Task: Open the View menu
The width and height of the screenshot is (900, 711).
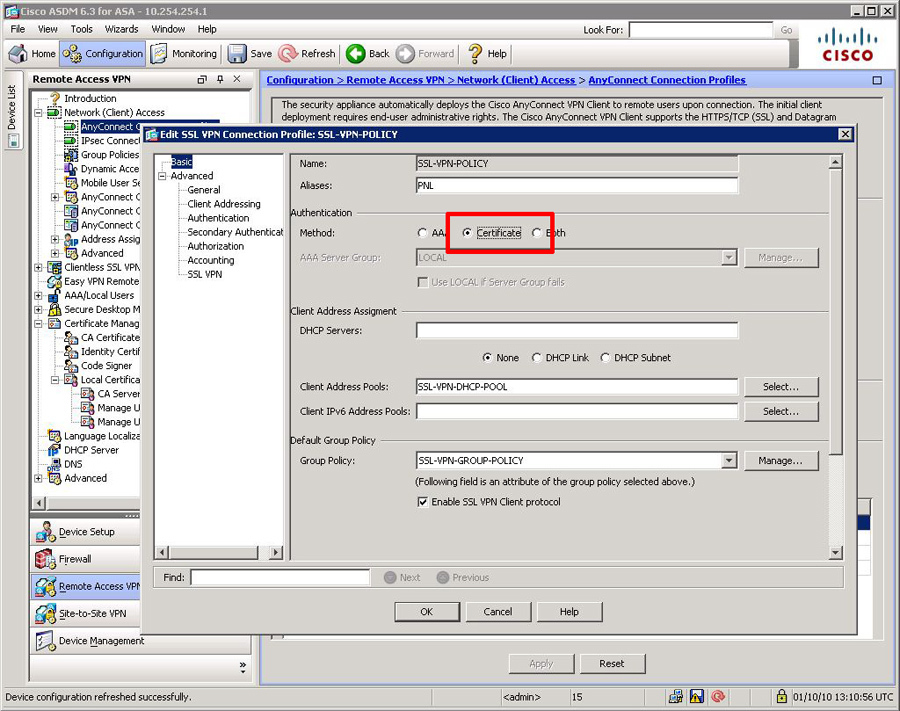Action: tap(48, 29)
